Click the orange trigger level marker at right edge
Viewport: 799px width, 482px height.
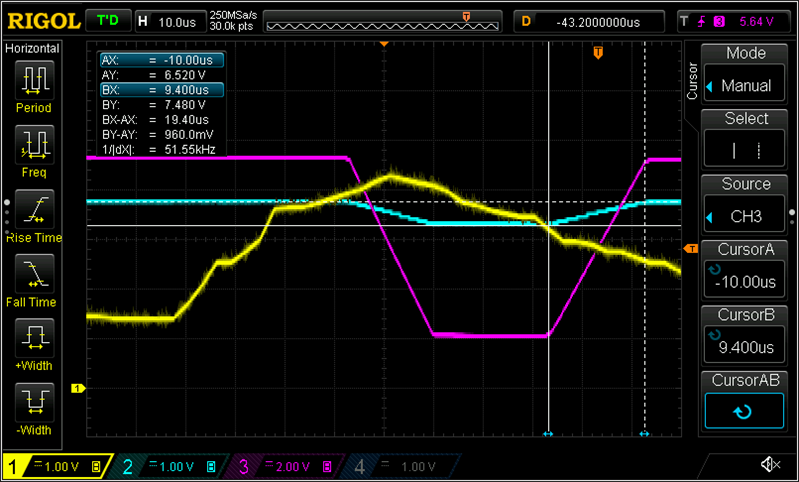[690, 248]
